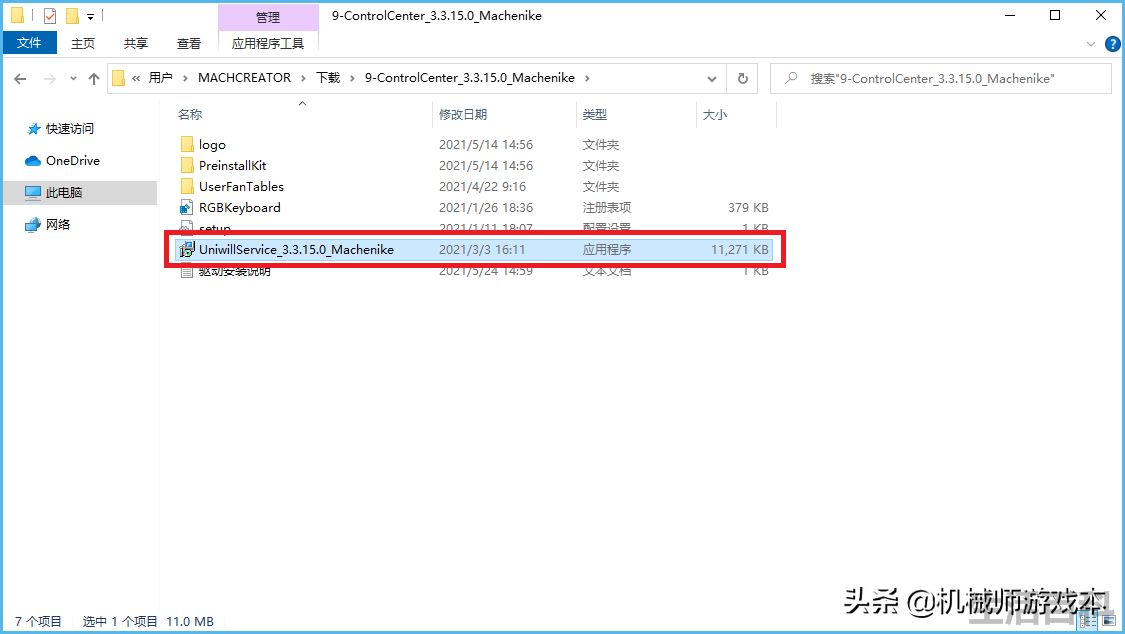This screenshot has width=1125, height=634.
Task: Click the 2021/3/3 16:11 date cell
Action: [x=482, y=250]
